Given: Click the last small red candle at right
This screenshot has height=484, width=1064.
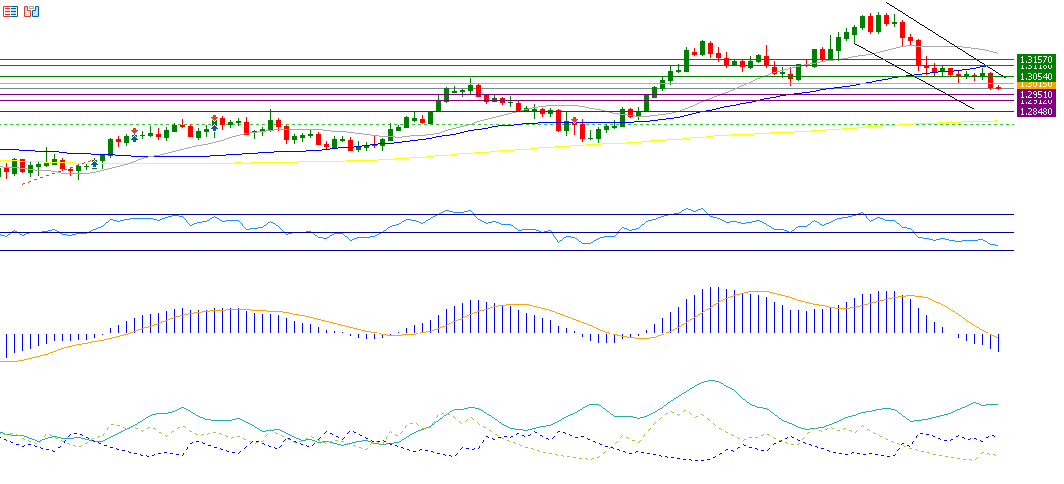Looking at the screenshot, I should click(998, 88).
